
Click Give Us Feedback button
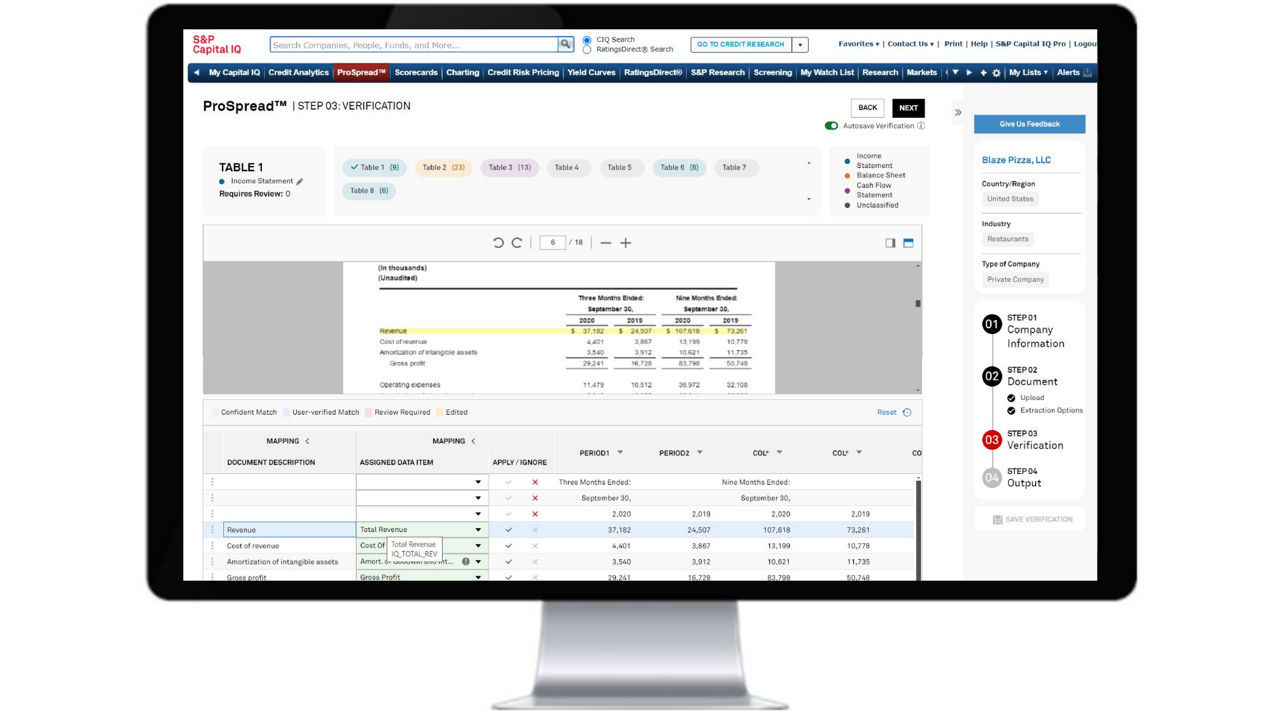1029,124
